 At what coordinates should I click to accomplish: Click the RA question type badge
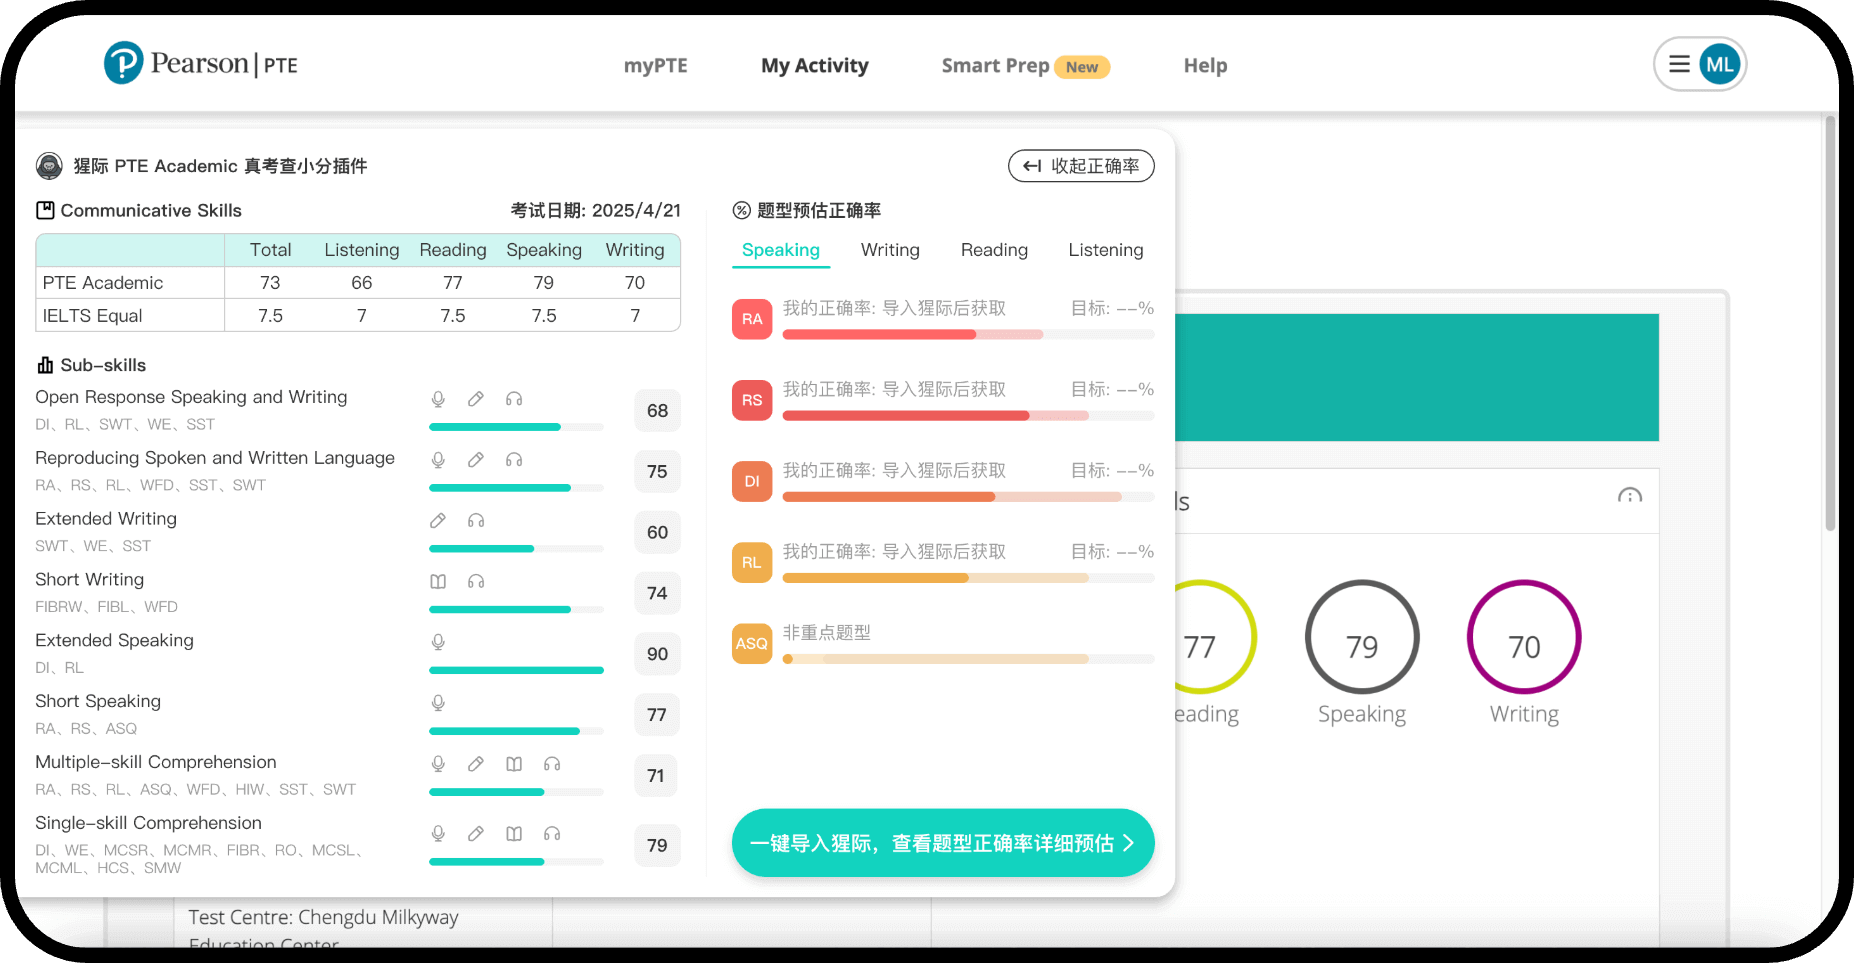[x=752, y=319]
